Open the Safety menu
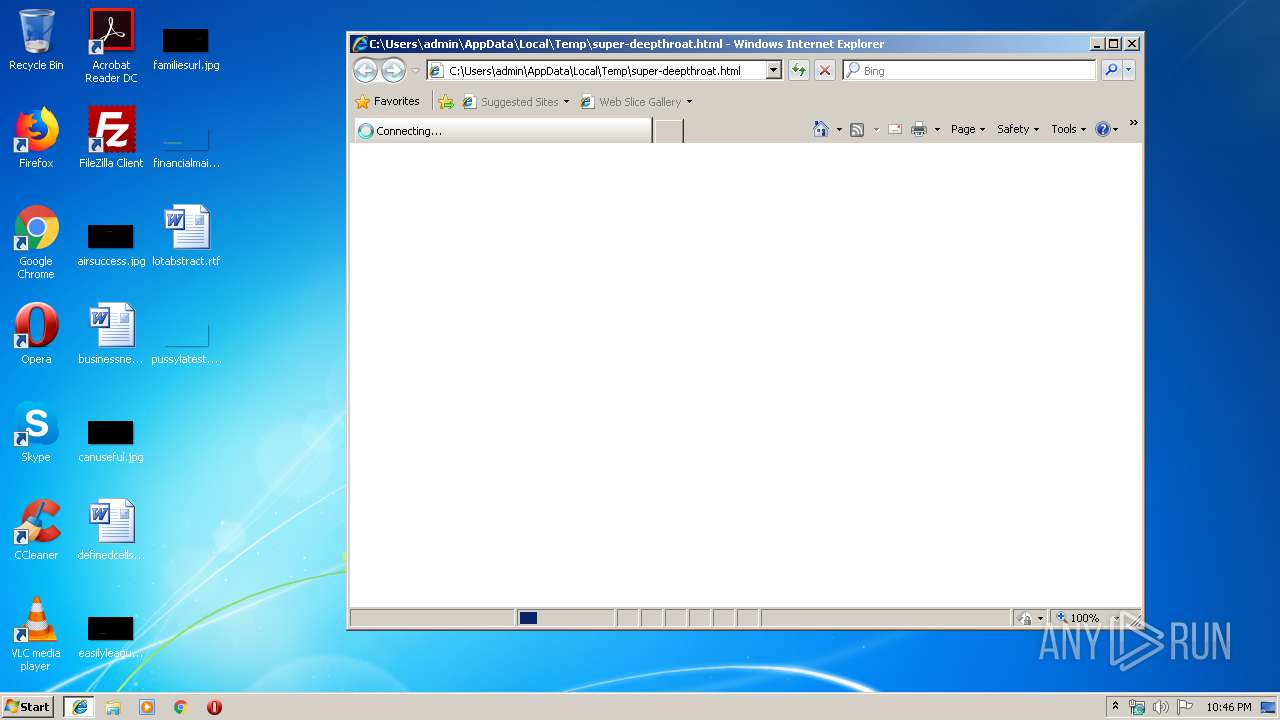The image size is (1280, 720). [1018, 129]
